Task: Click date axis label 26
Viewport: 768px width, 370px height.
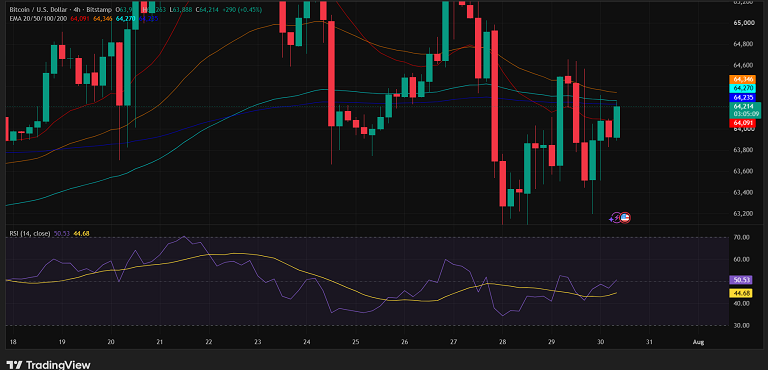Action: [x=405, y=342]
